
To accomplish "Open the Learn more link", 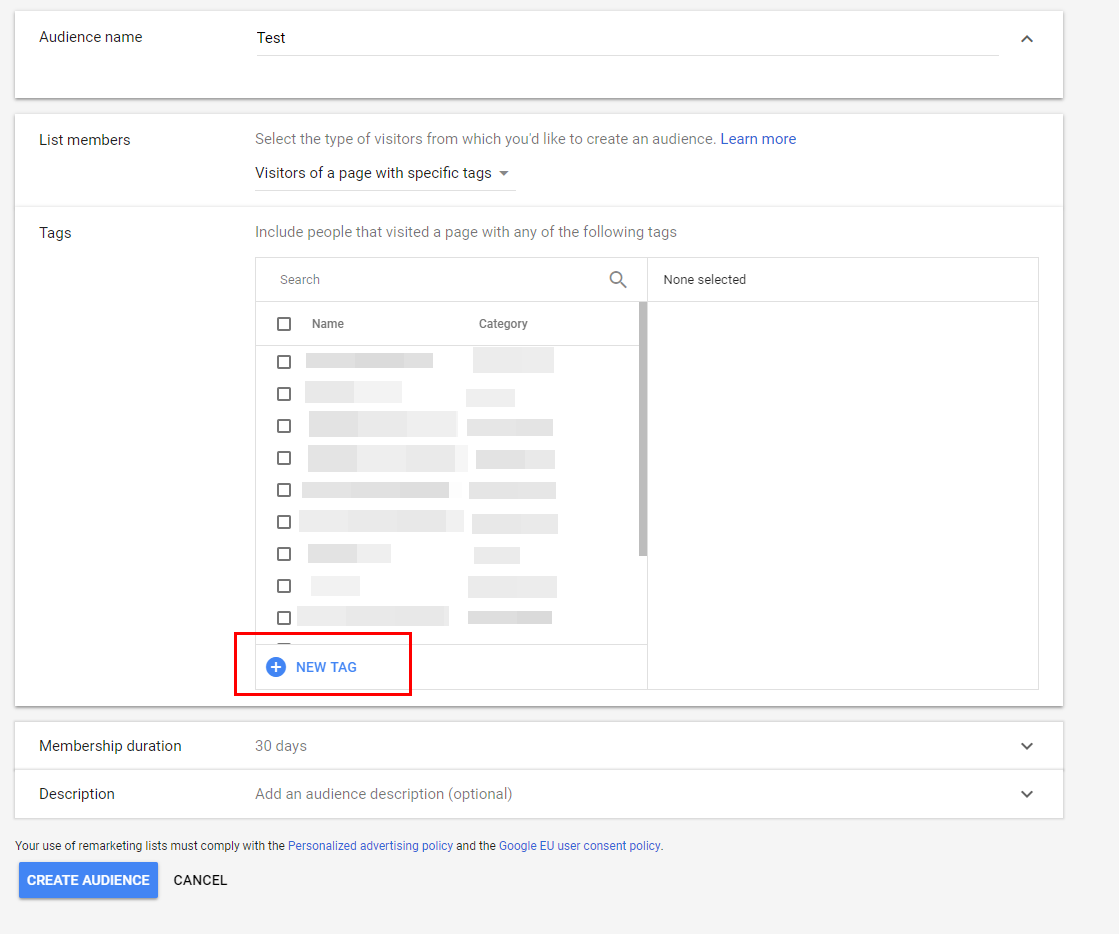I will tap(758, 139).
